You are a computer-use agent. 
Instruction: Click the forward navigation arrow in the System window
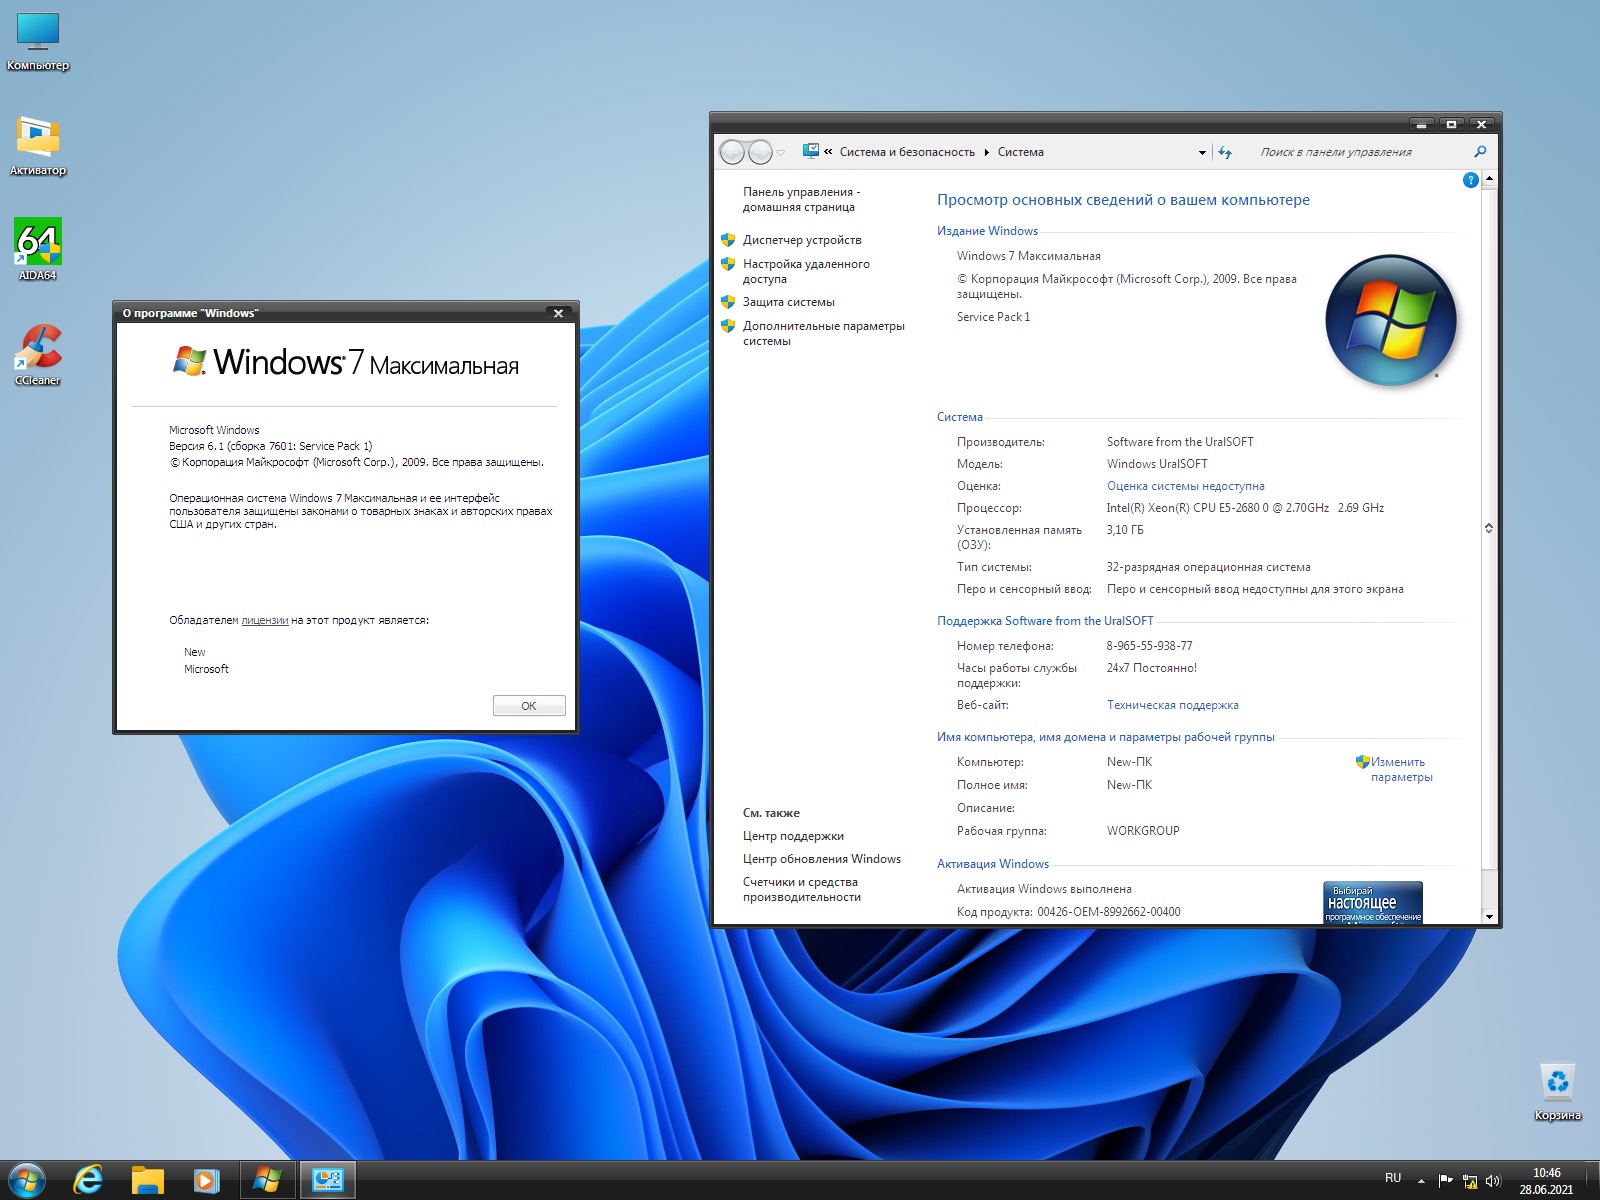click(760, 152)
